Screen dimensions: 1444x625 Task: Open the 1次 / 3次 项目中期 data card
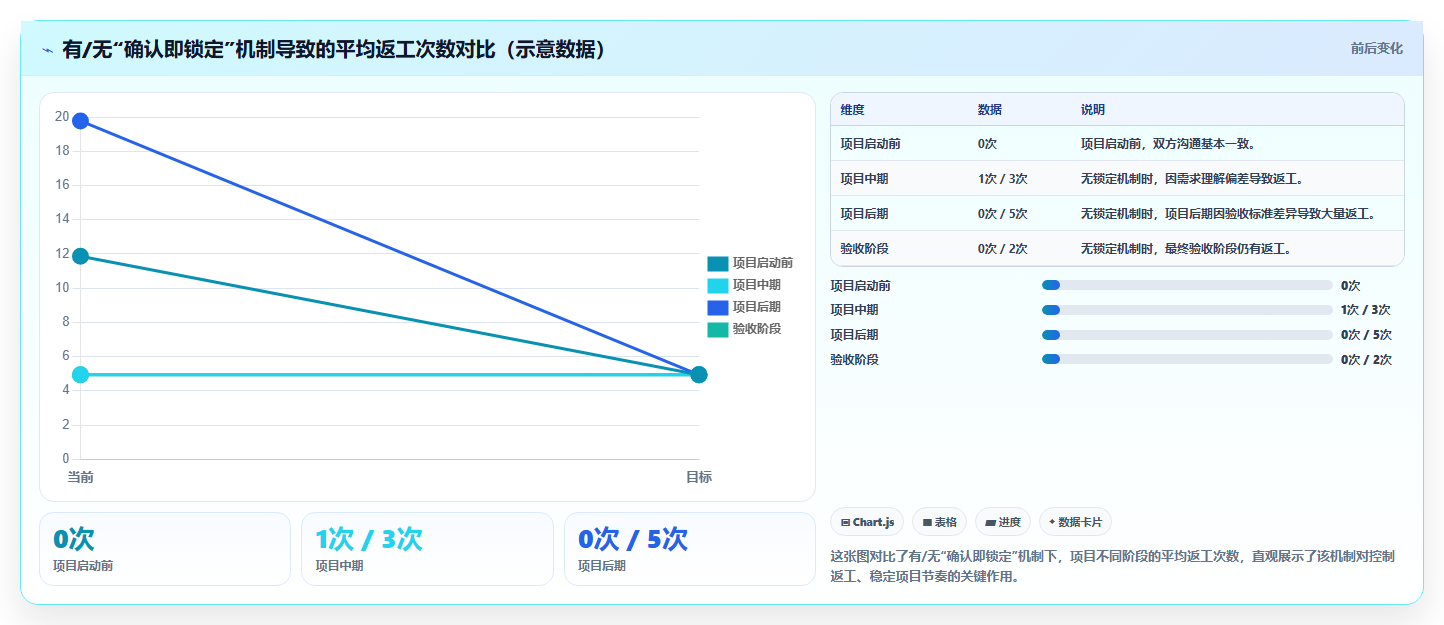(x=427, y=549)
